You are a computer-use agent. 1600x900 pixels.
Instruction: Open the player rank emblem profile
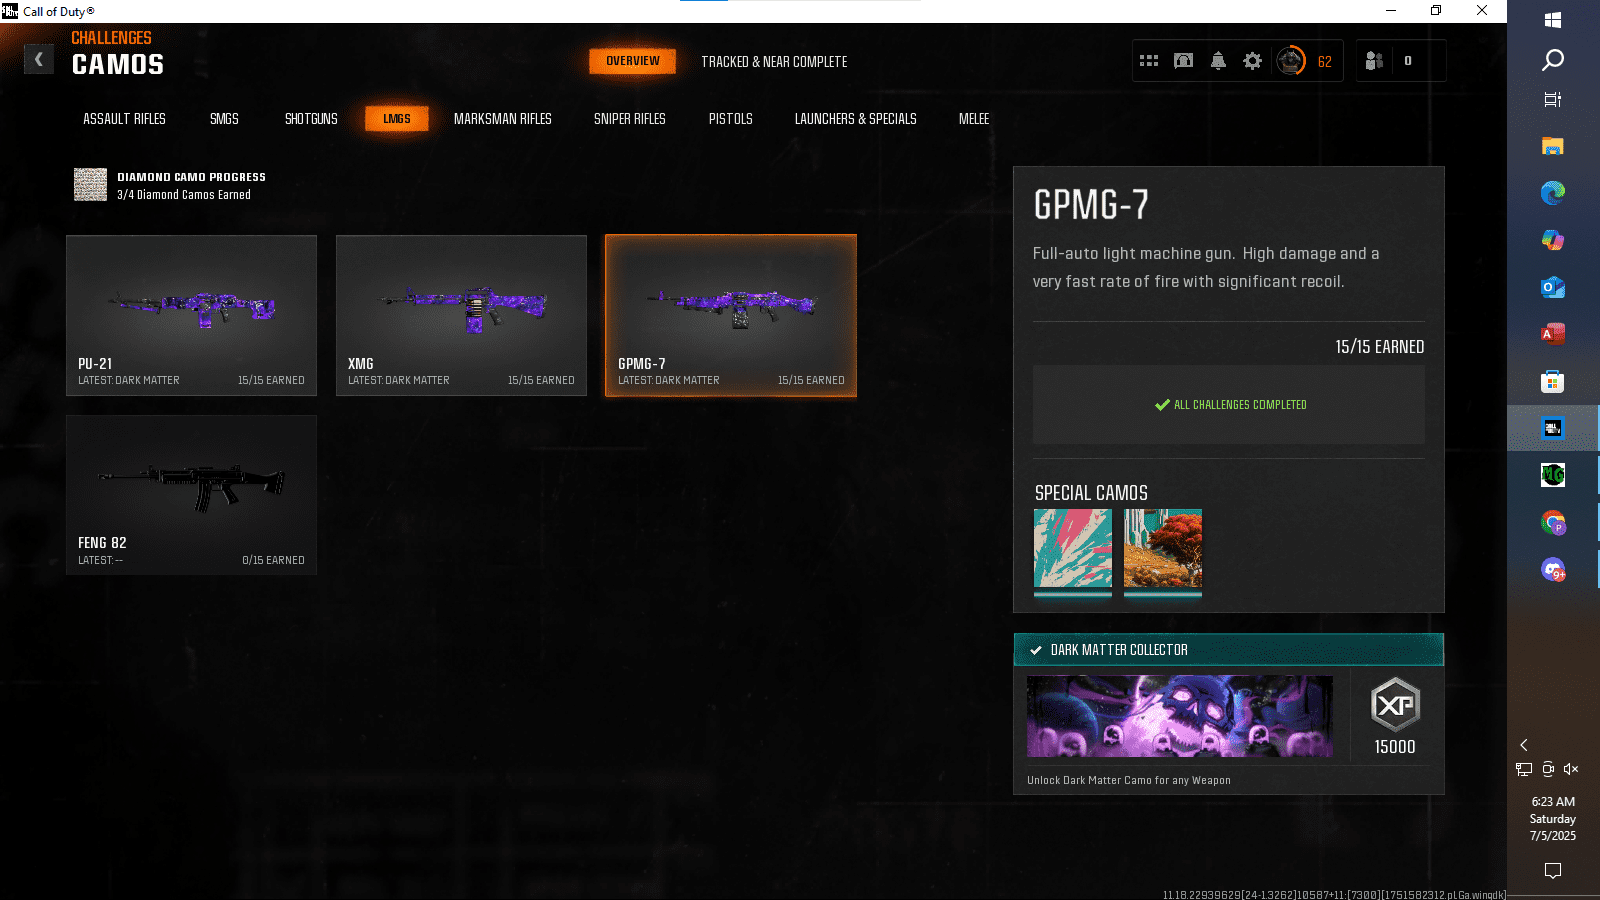[1291, 61]
